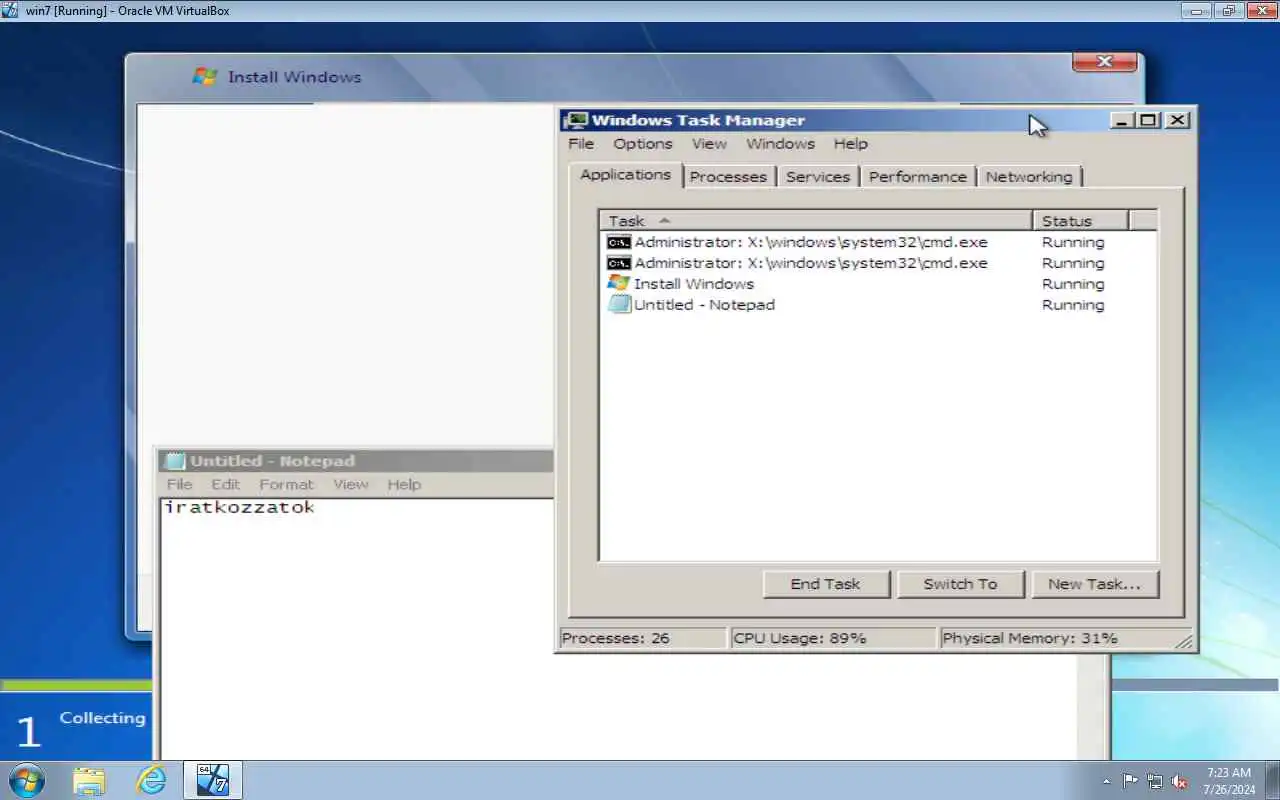Image resolution: width=1280 pixels, height=800 pixels.
Task: Select the Install Windows task row
Action: (878, 284)
